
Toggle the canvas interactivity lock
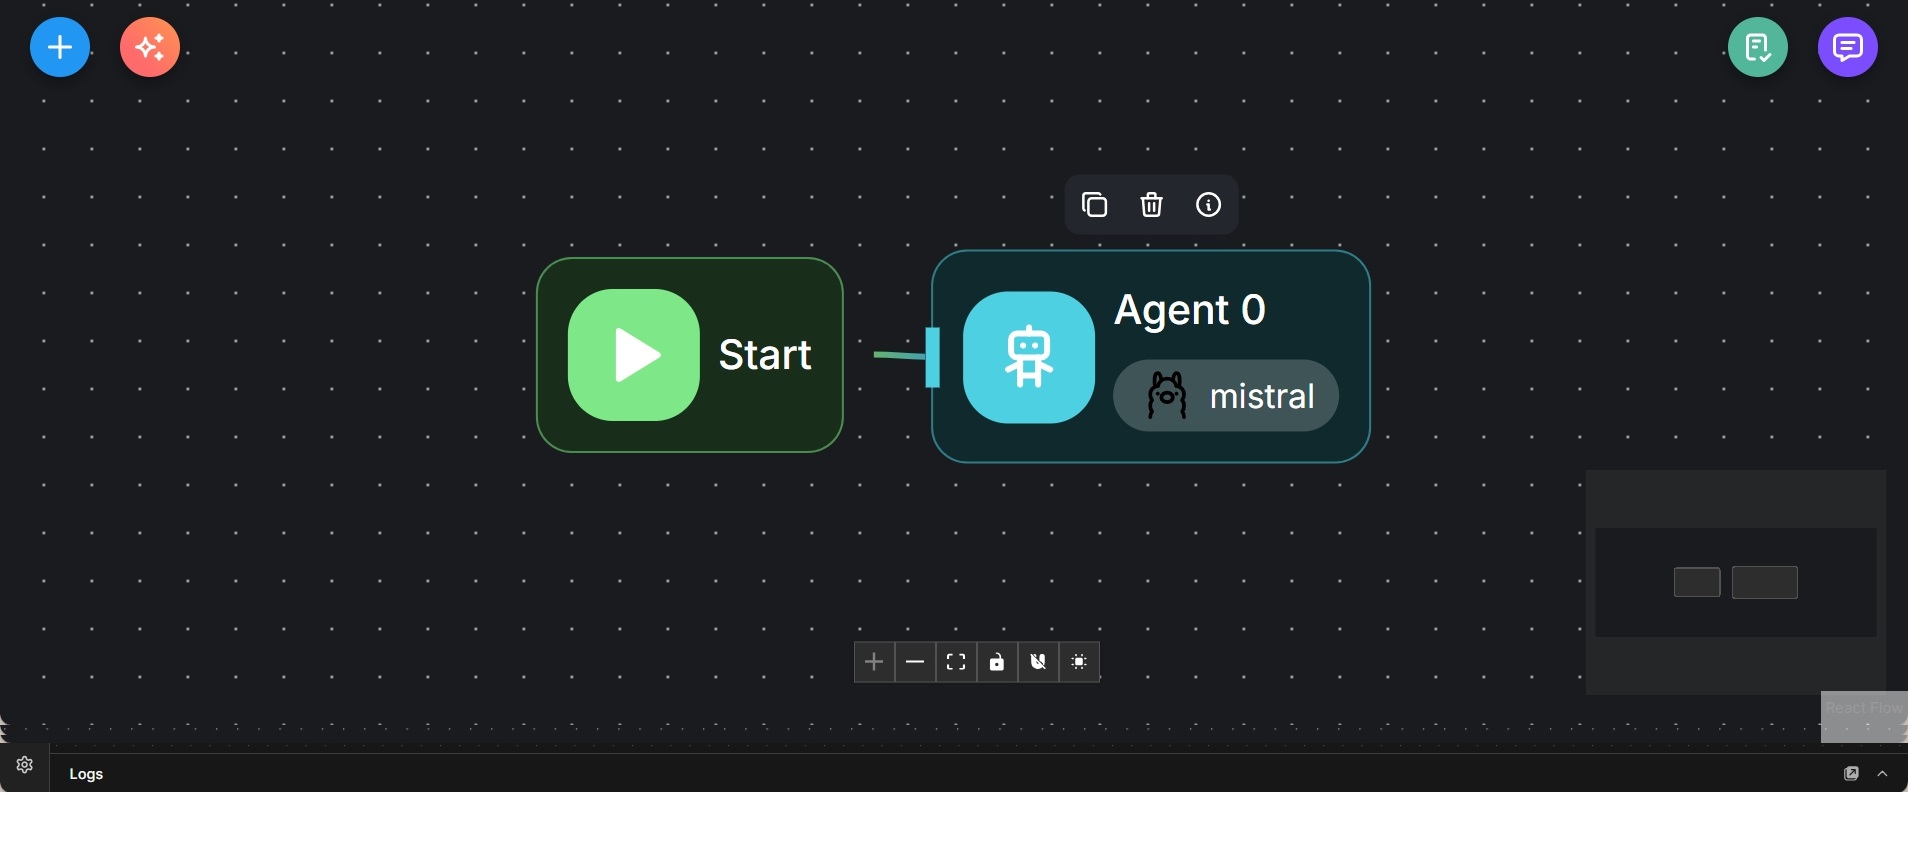coord(997,663)
